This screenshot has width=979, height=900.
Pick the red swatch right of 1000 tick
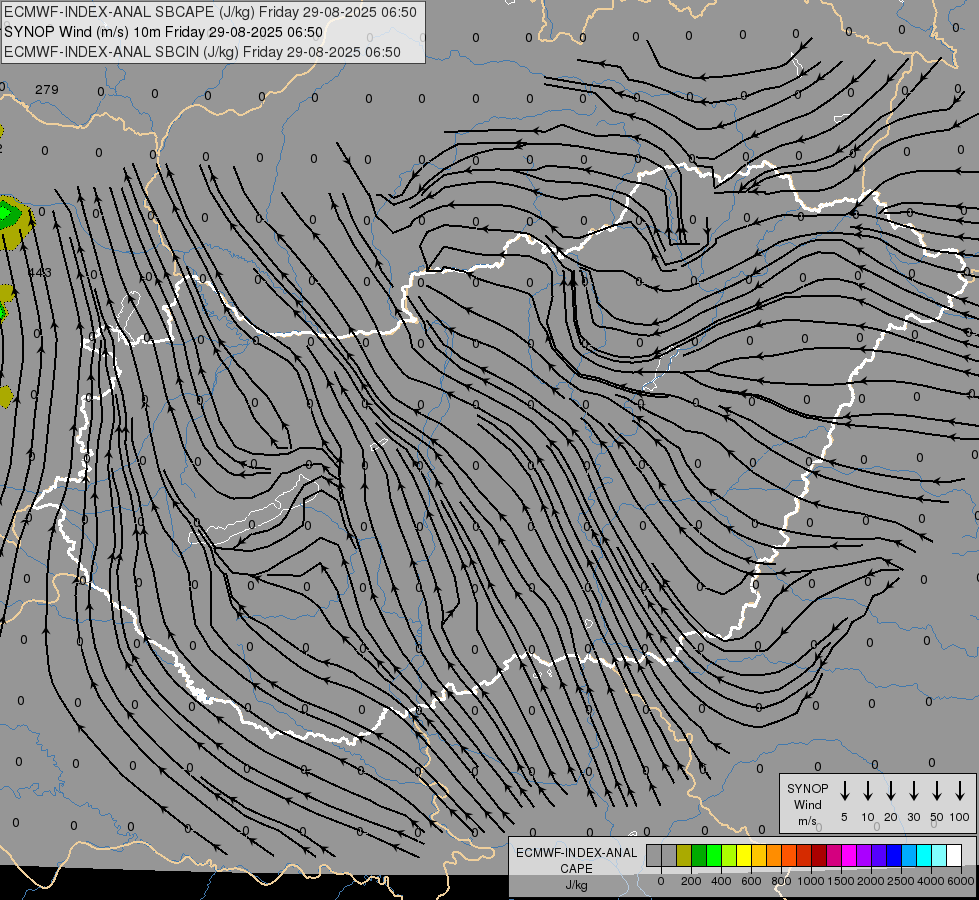pos(804,855)
